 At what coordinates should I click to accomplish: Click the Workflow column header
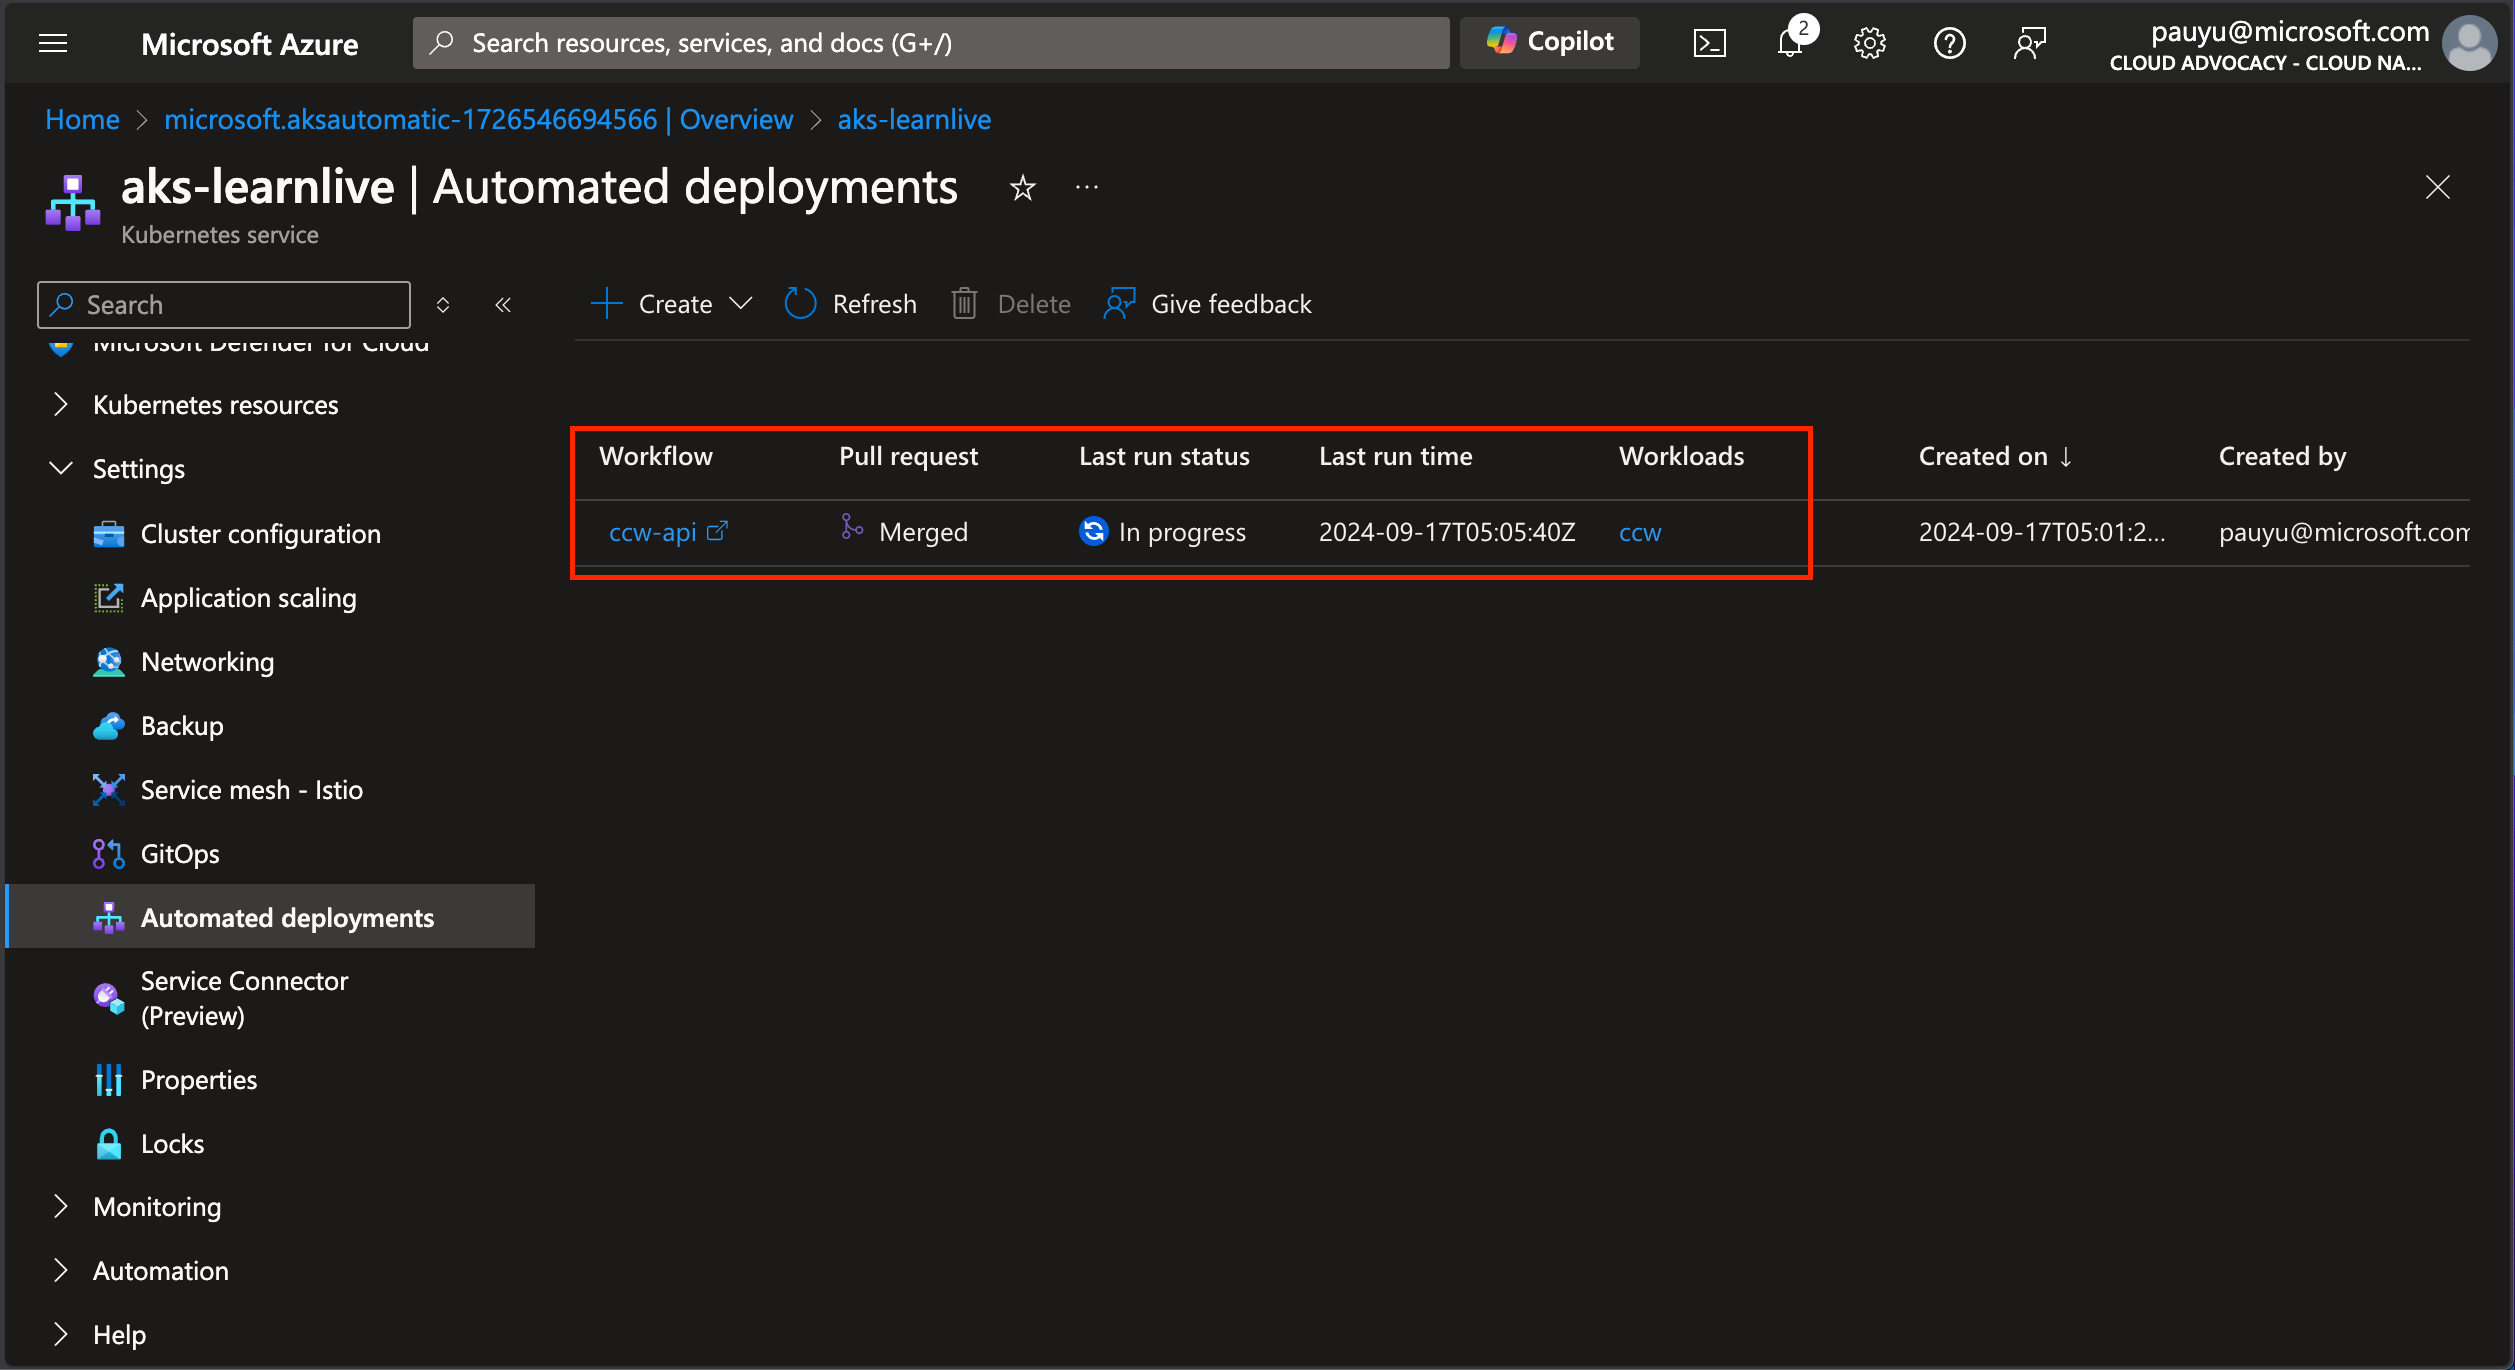click(656, 457)
